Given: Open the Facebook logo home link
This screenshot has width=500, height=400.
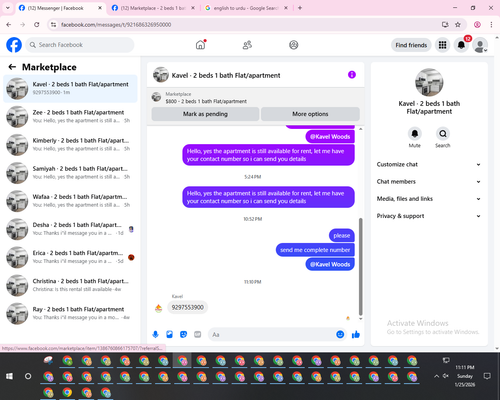Looking at the screenshot, I should 14,45.
